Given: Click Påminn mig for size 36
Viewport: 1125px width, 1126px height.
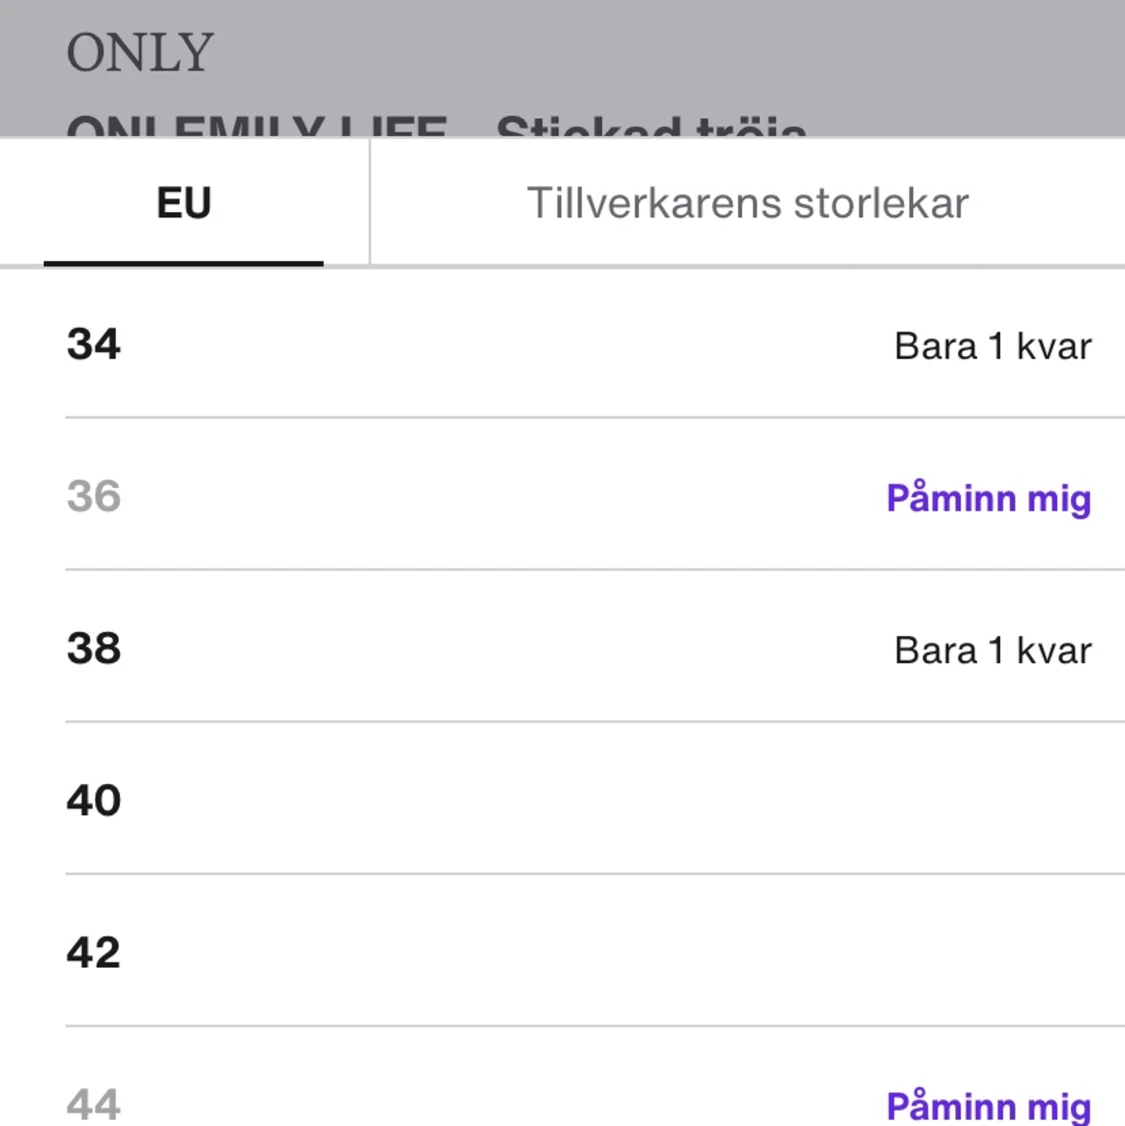Looking at the screenshot, I should tap(988, 497).
